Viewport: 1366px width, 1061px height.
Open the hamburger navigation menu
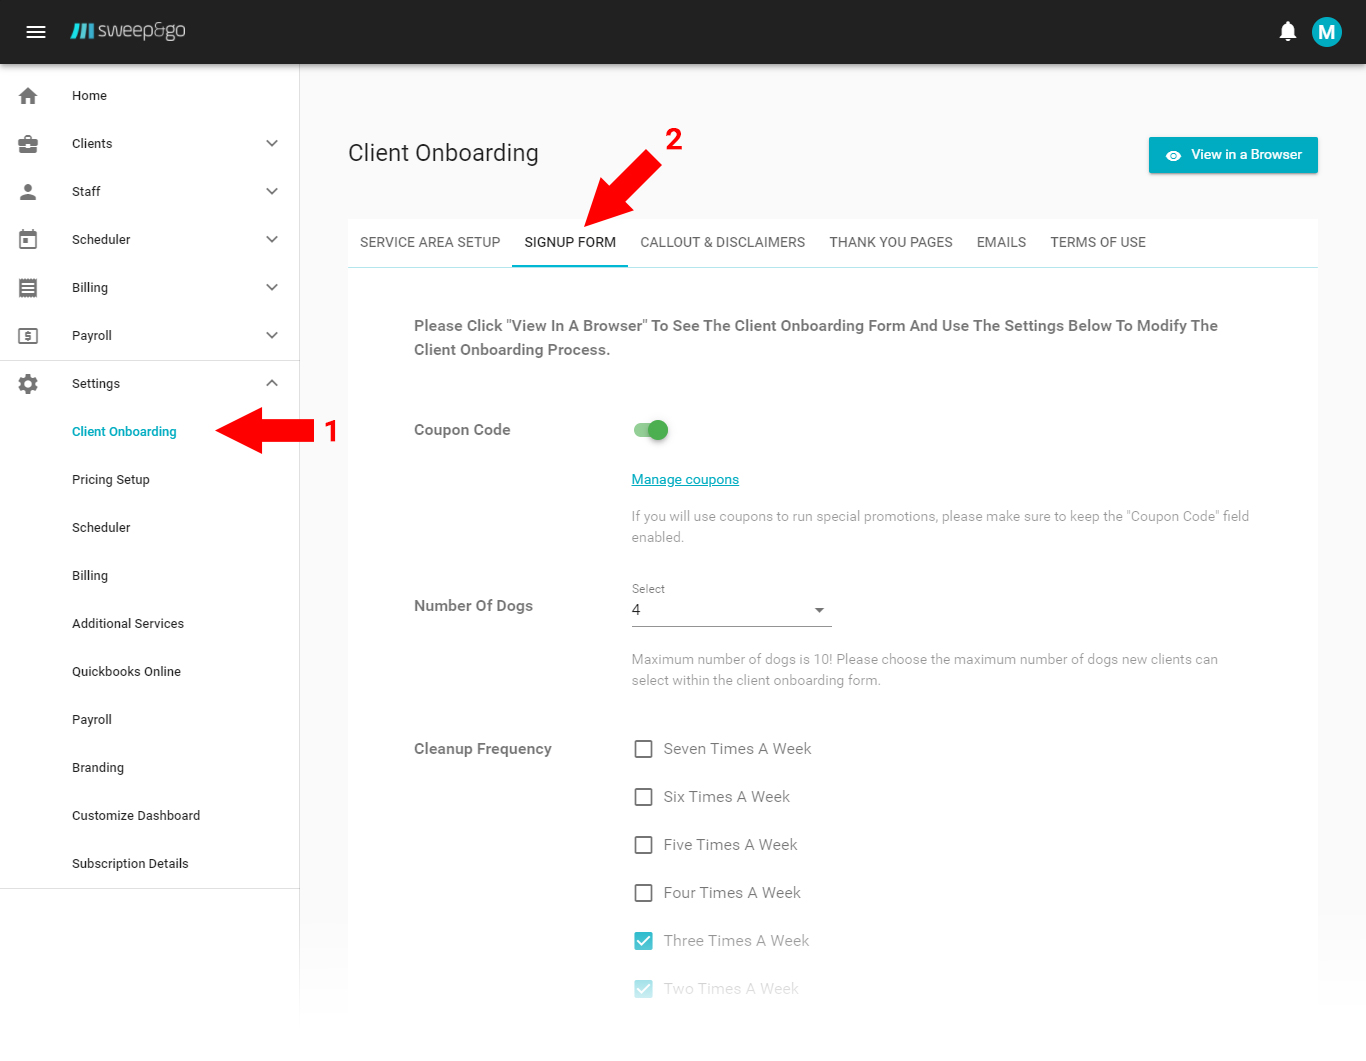coord(36,31)
